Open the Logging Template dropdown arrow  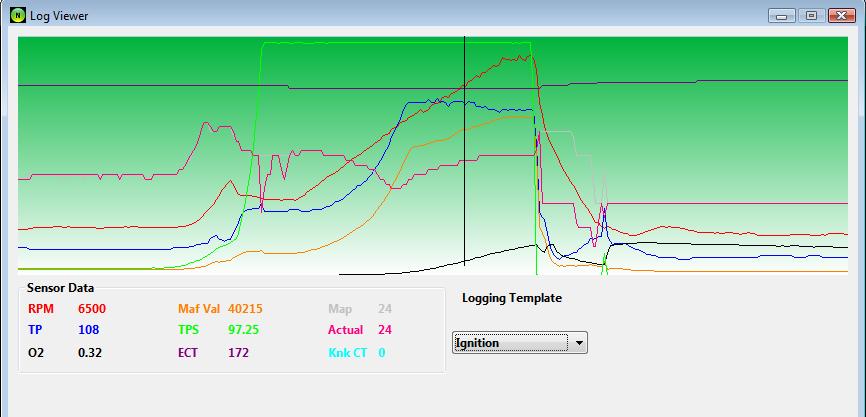pyautogui.click(x=578, y=343)
